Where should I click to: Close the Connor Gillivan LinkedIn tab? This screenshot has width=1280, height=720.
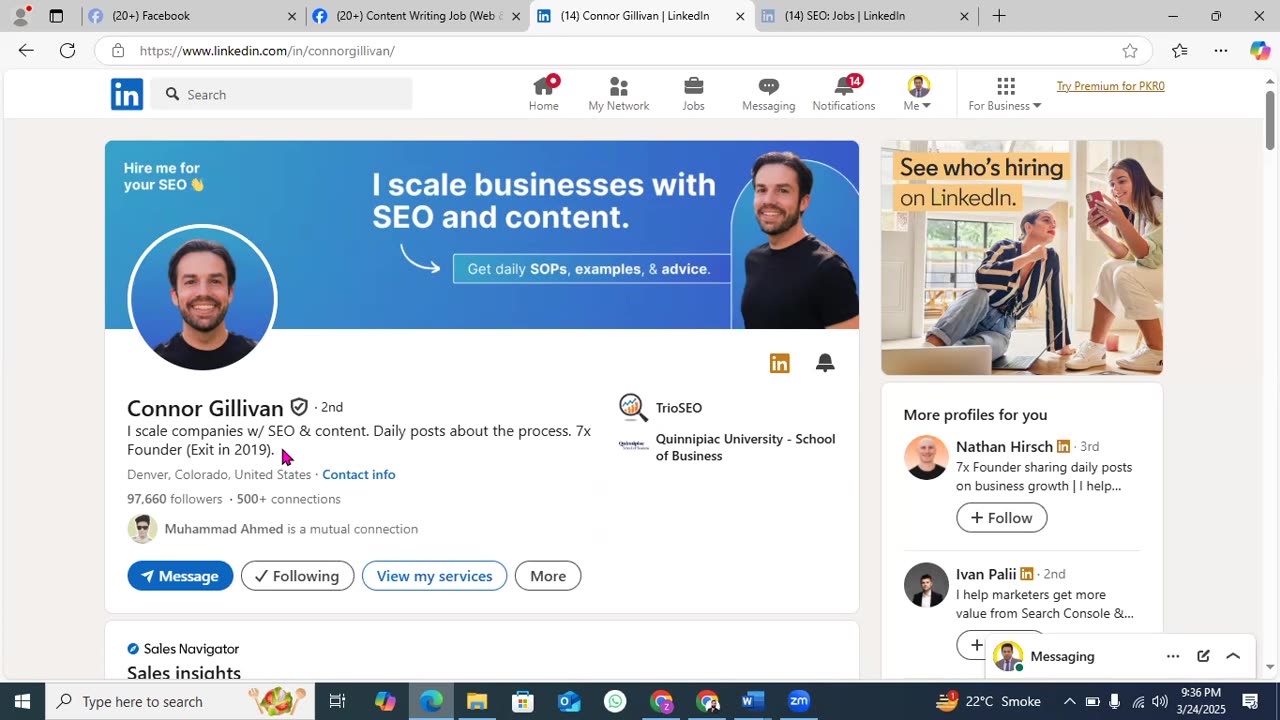point(740,16)
